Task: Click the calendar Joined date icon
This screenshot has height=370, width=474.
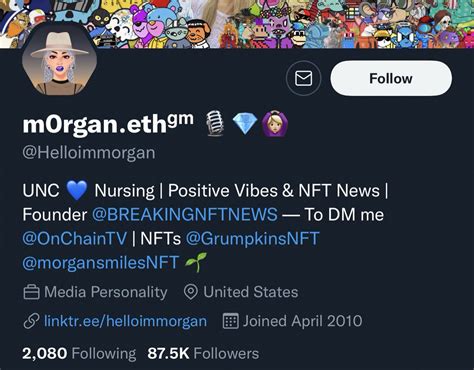Action: click(x=231, y=321)
